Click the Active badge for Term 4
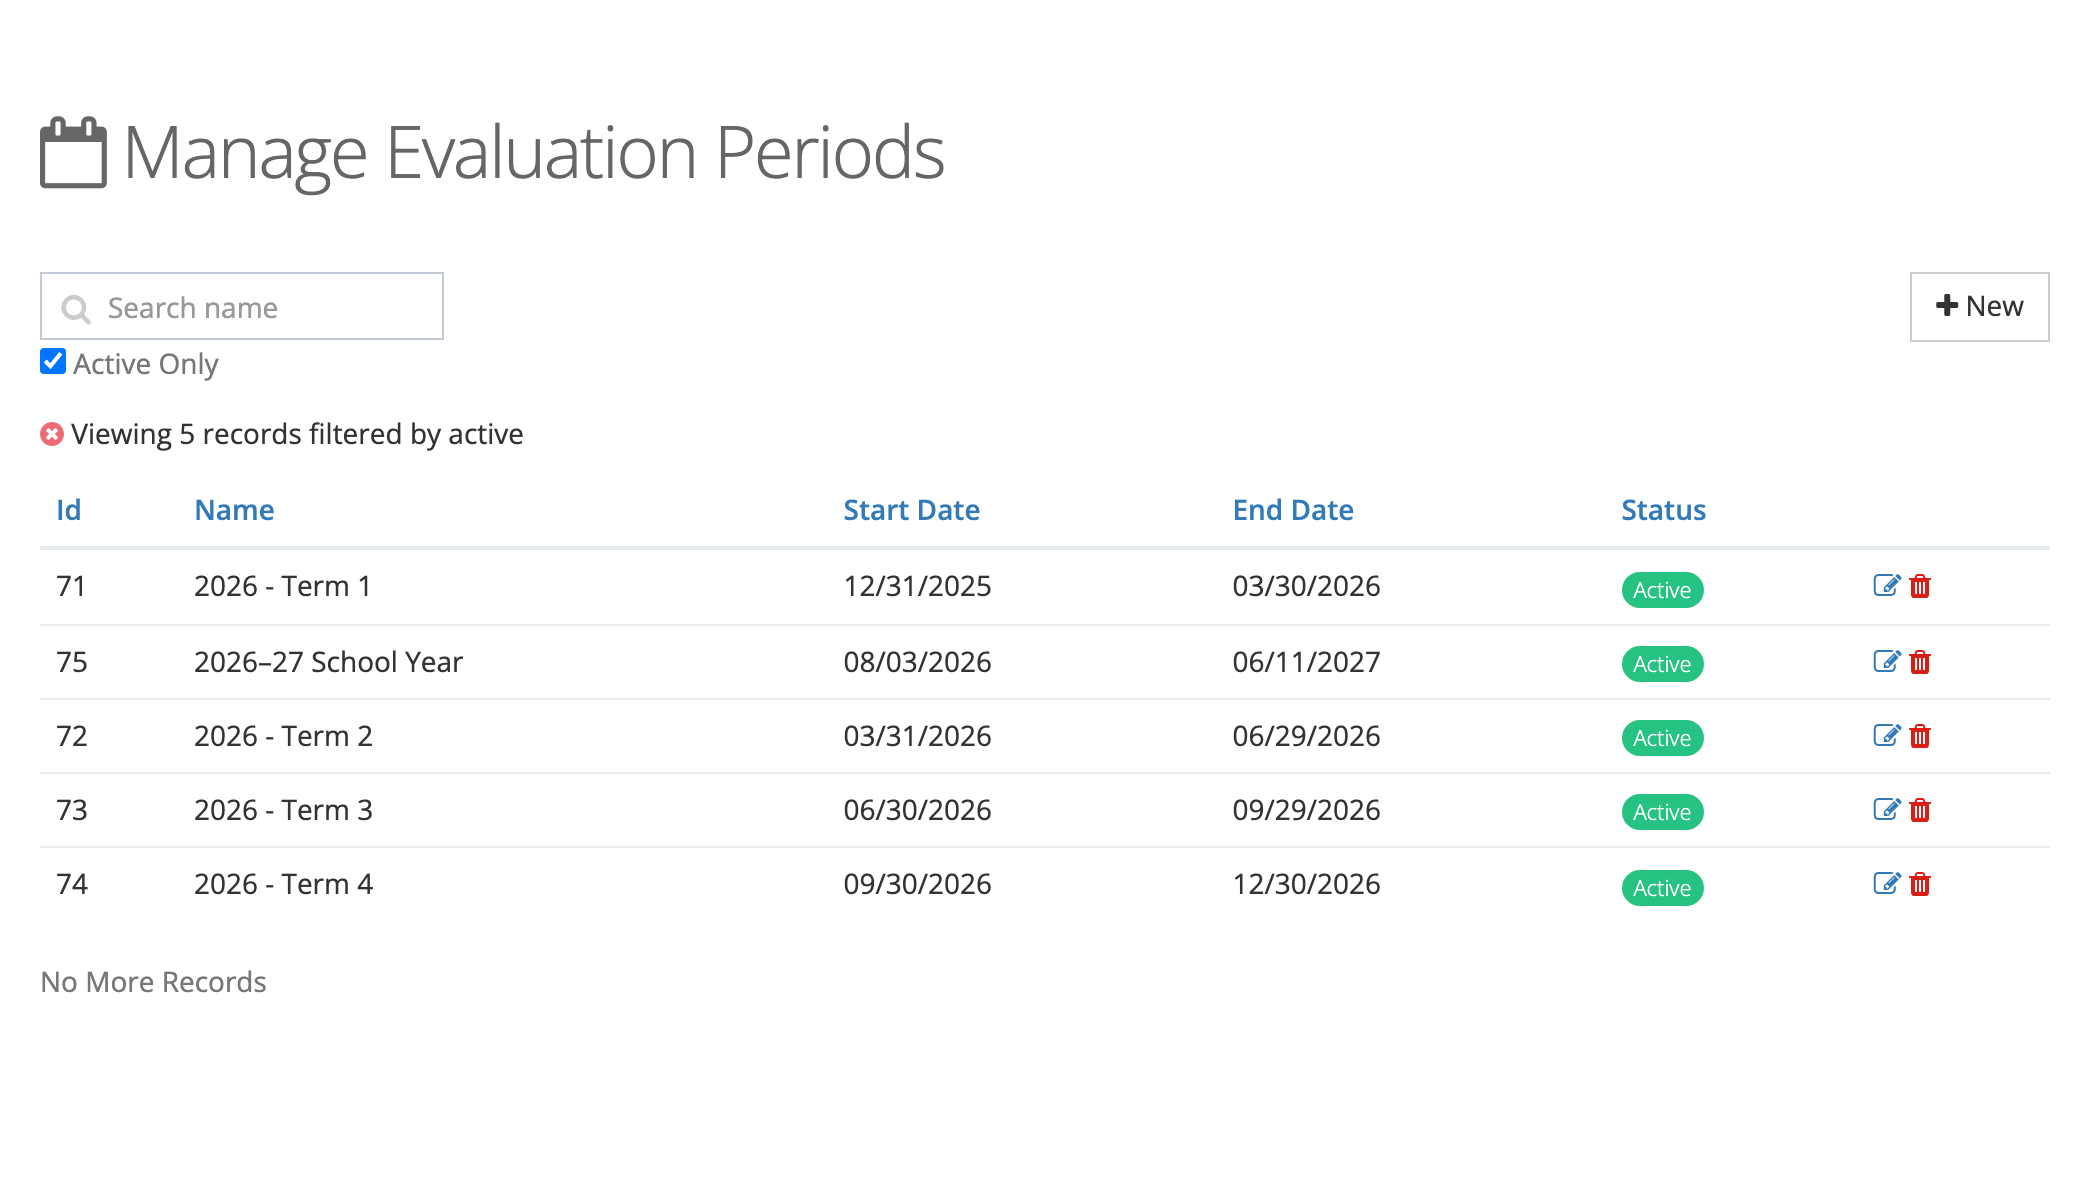The width and height of the screenshot is (2090, 1200). (x=1662, y=888)
